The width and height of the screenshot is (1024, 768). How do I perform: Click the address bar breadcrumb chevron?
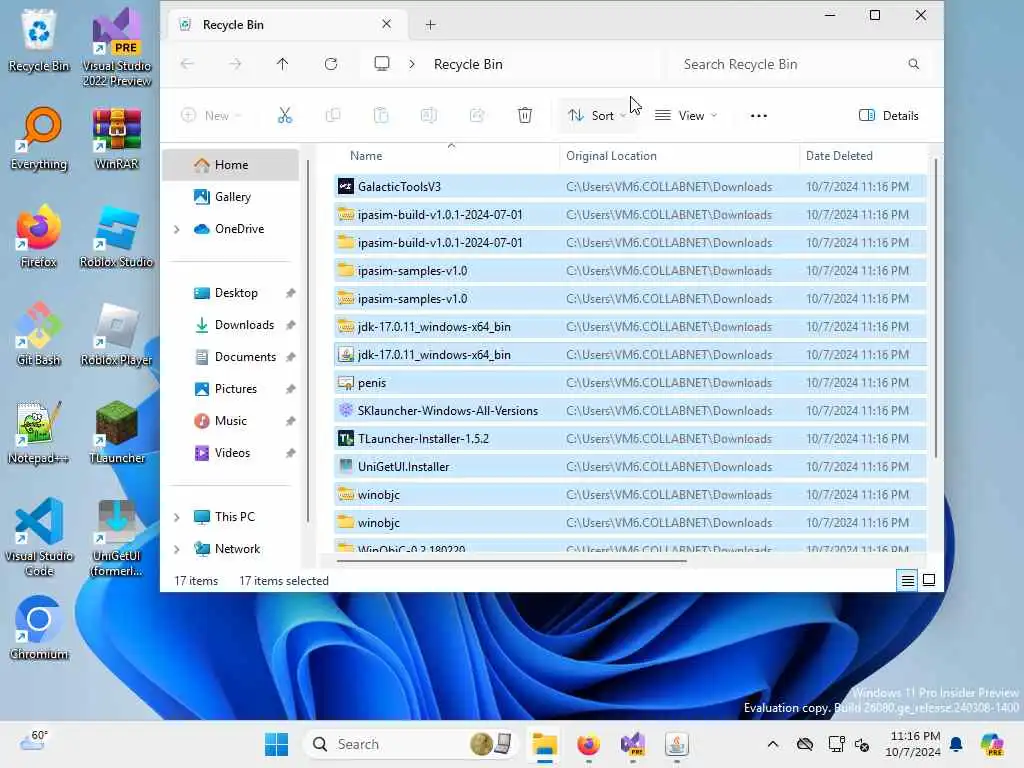(x=412, y=64)
